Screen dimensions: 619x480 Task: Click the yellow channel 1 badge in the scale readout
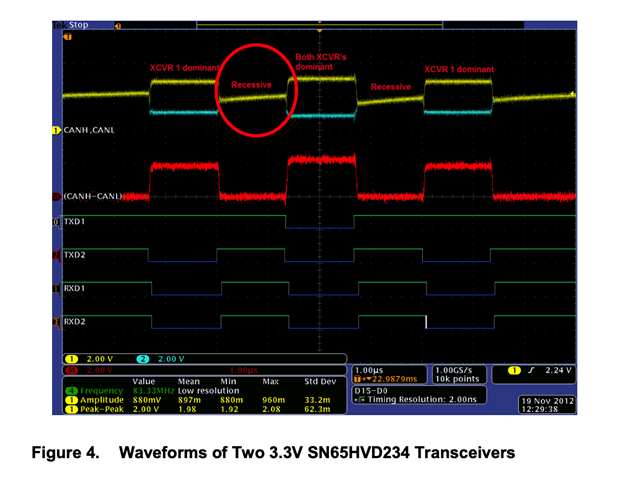pyautogui.click(x=72, y=359)
